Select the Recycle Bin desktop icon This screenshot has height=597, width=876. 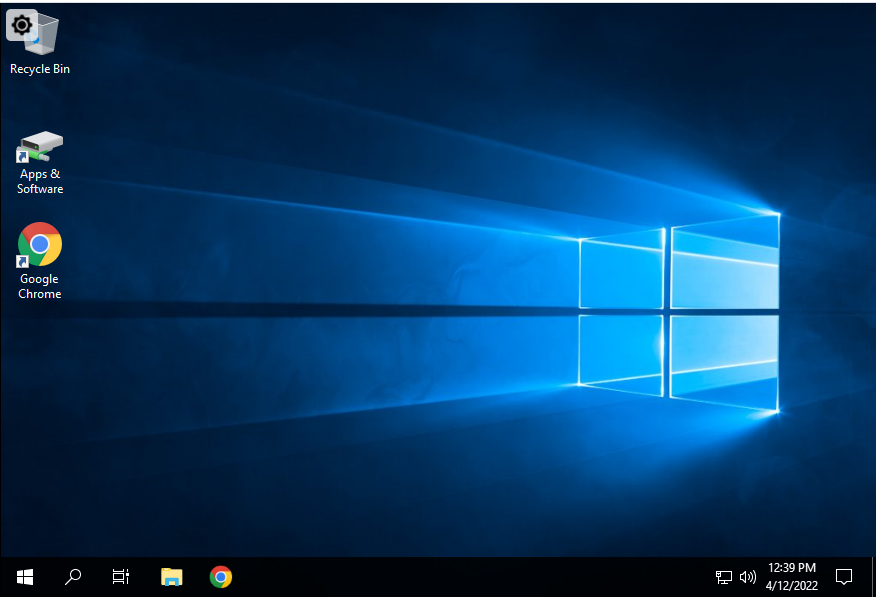(x=40, y=44)
